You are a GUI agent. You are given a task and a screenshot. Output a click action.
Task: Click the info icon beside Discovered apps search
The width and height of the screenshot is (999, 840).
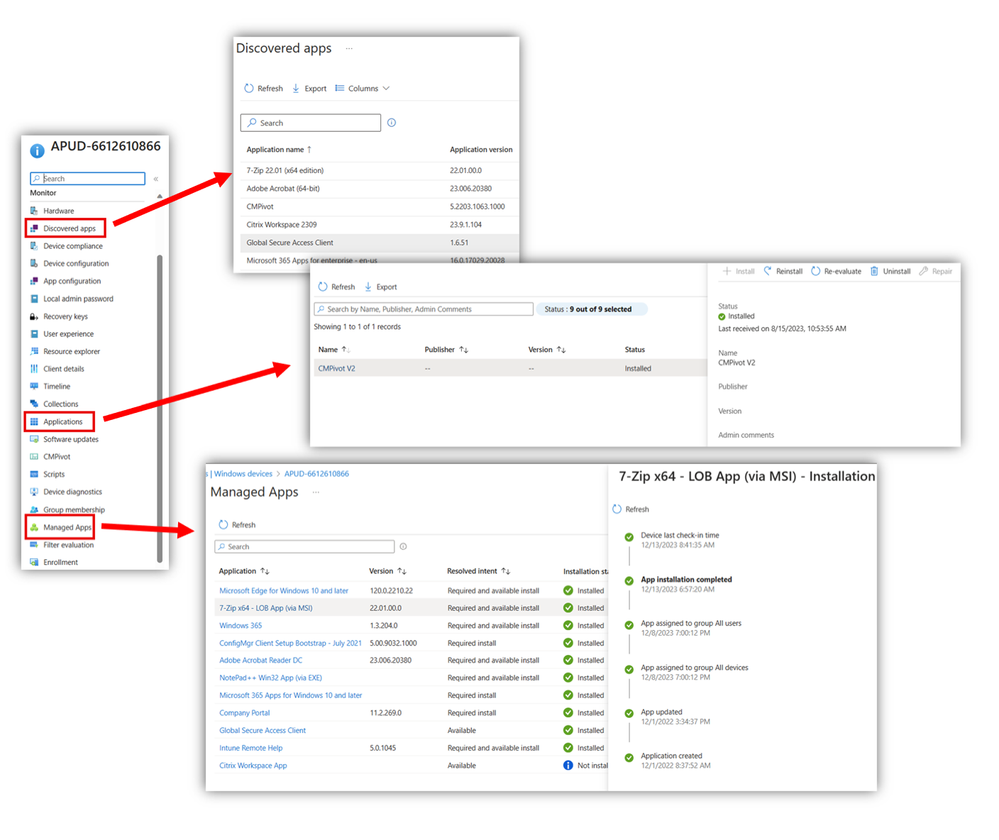[x=391, y=123]
